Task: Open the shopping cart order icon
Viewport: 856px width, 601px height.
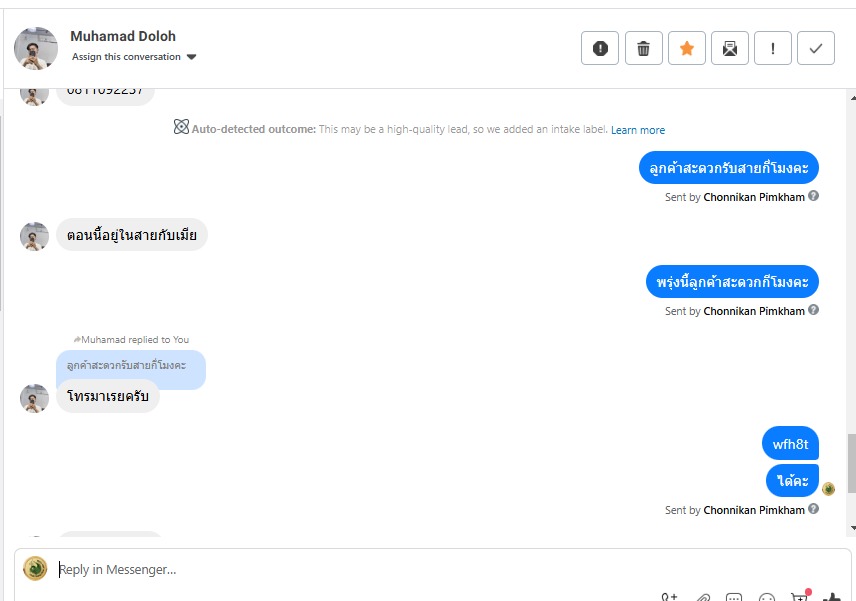Action: click(800, 597)
